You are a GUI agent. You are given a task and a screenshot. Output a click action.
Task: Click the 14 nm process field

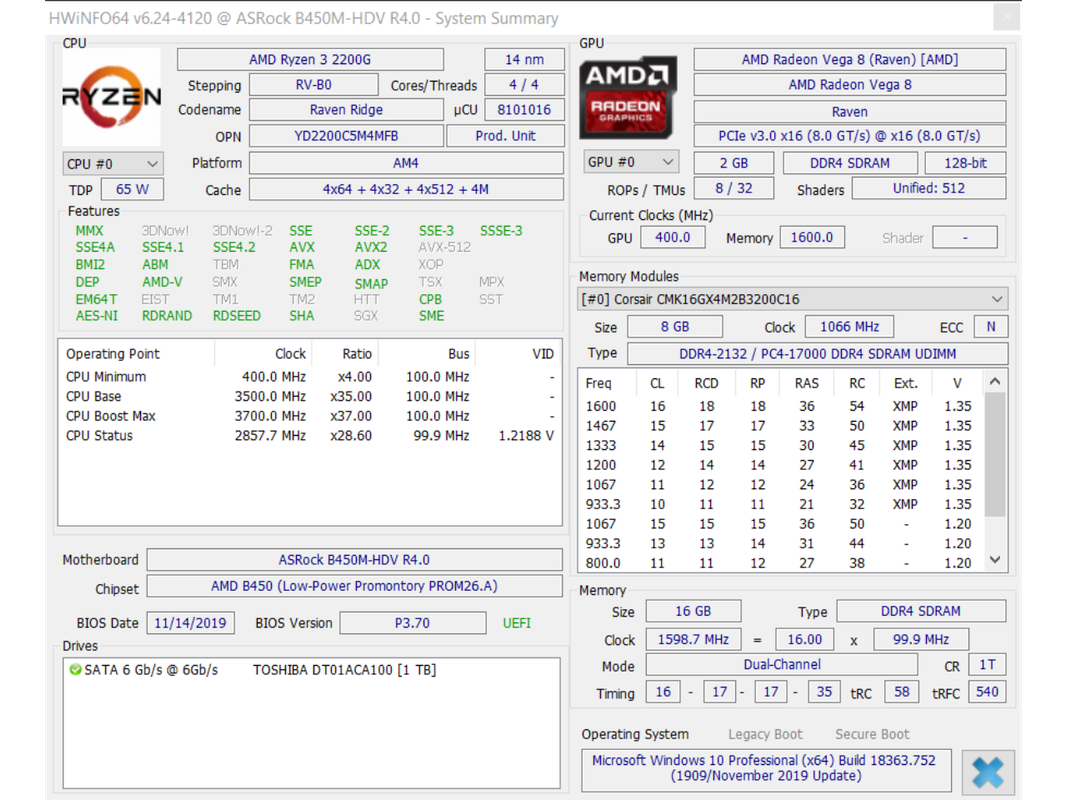click(x=525, y=60)
